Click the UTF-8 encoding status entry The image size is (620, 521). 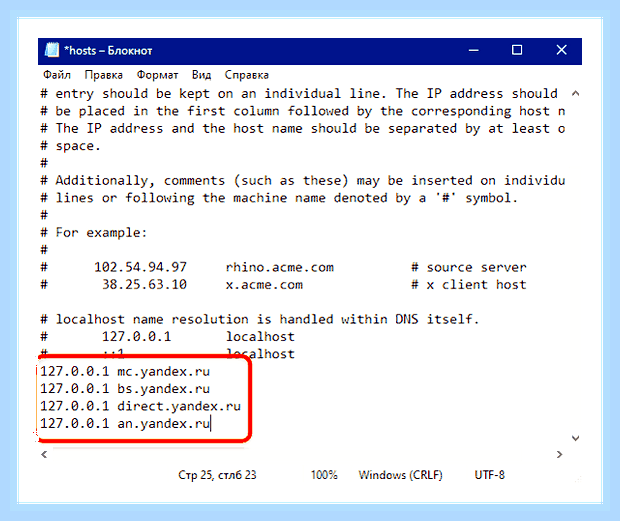[490, 475]
